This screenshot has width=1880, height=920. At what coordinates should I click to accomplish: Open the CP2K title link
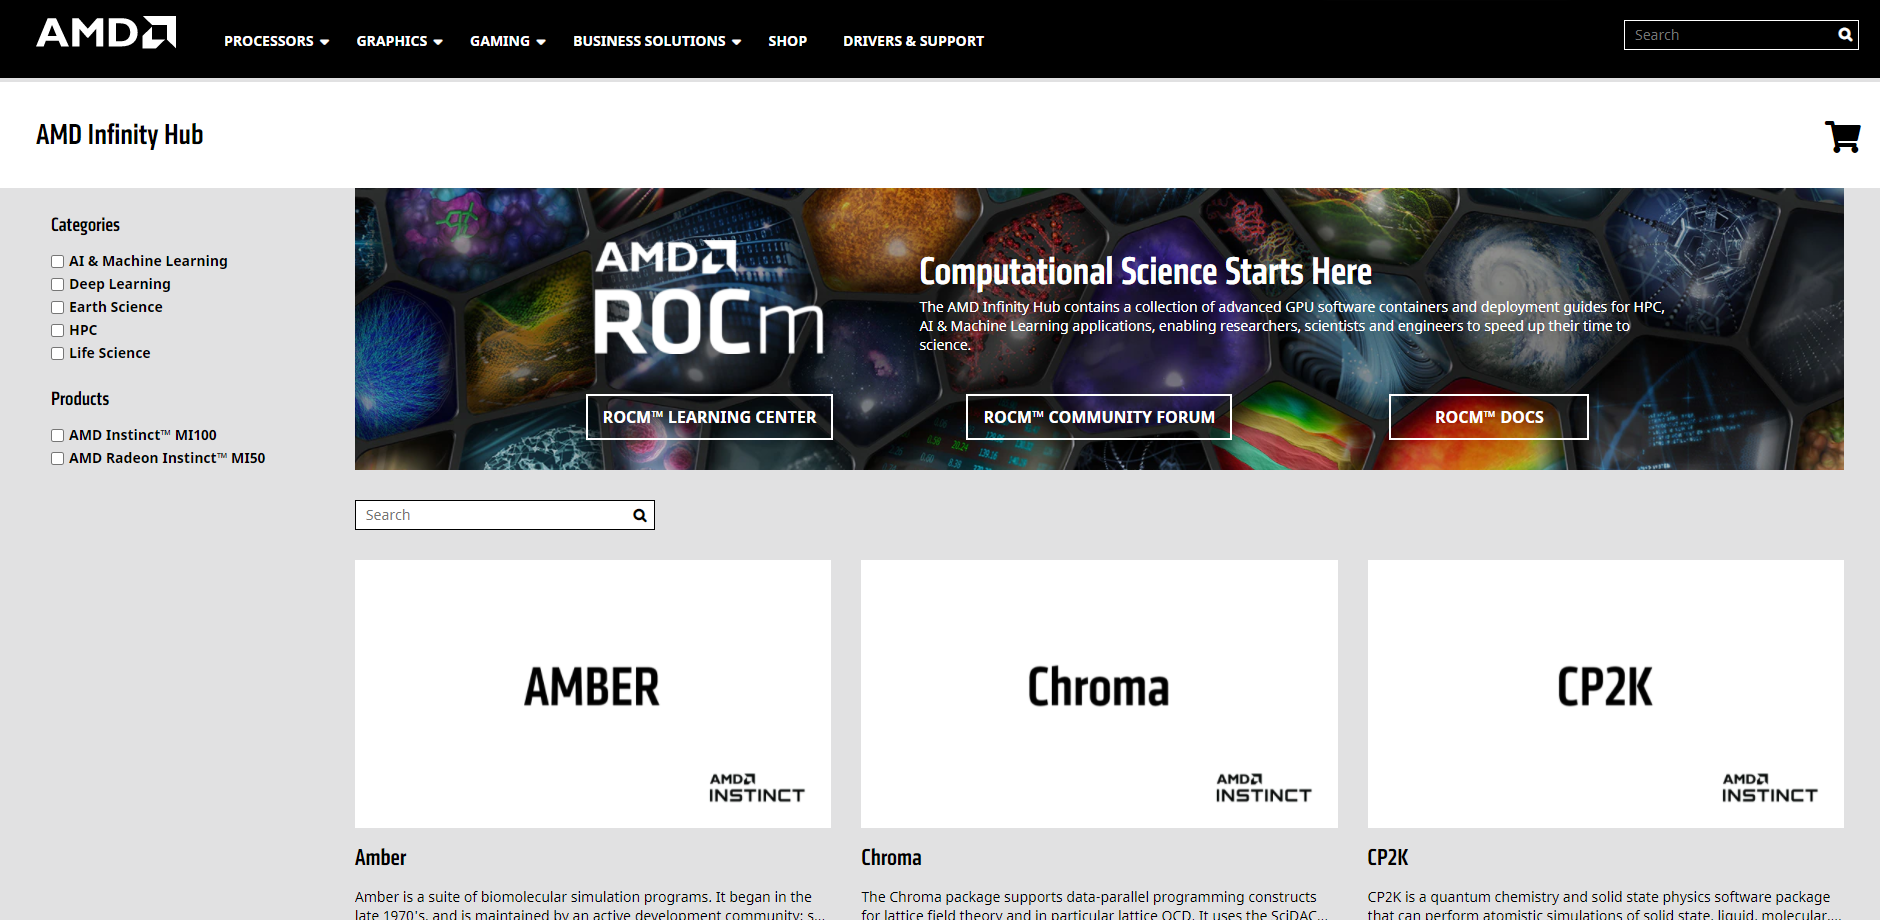[1387, 858]
